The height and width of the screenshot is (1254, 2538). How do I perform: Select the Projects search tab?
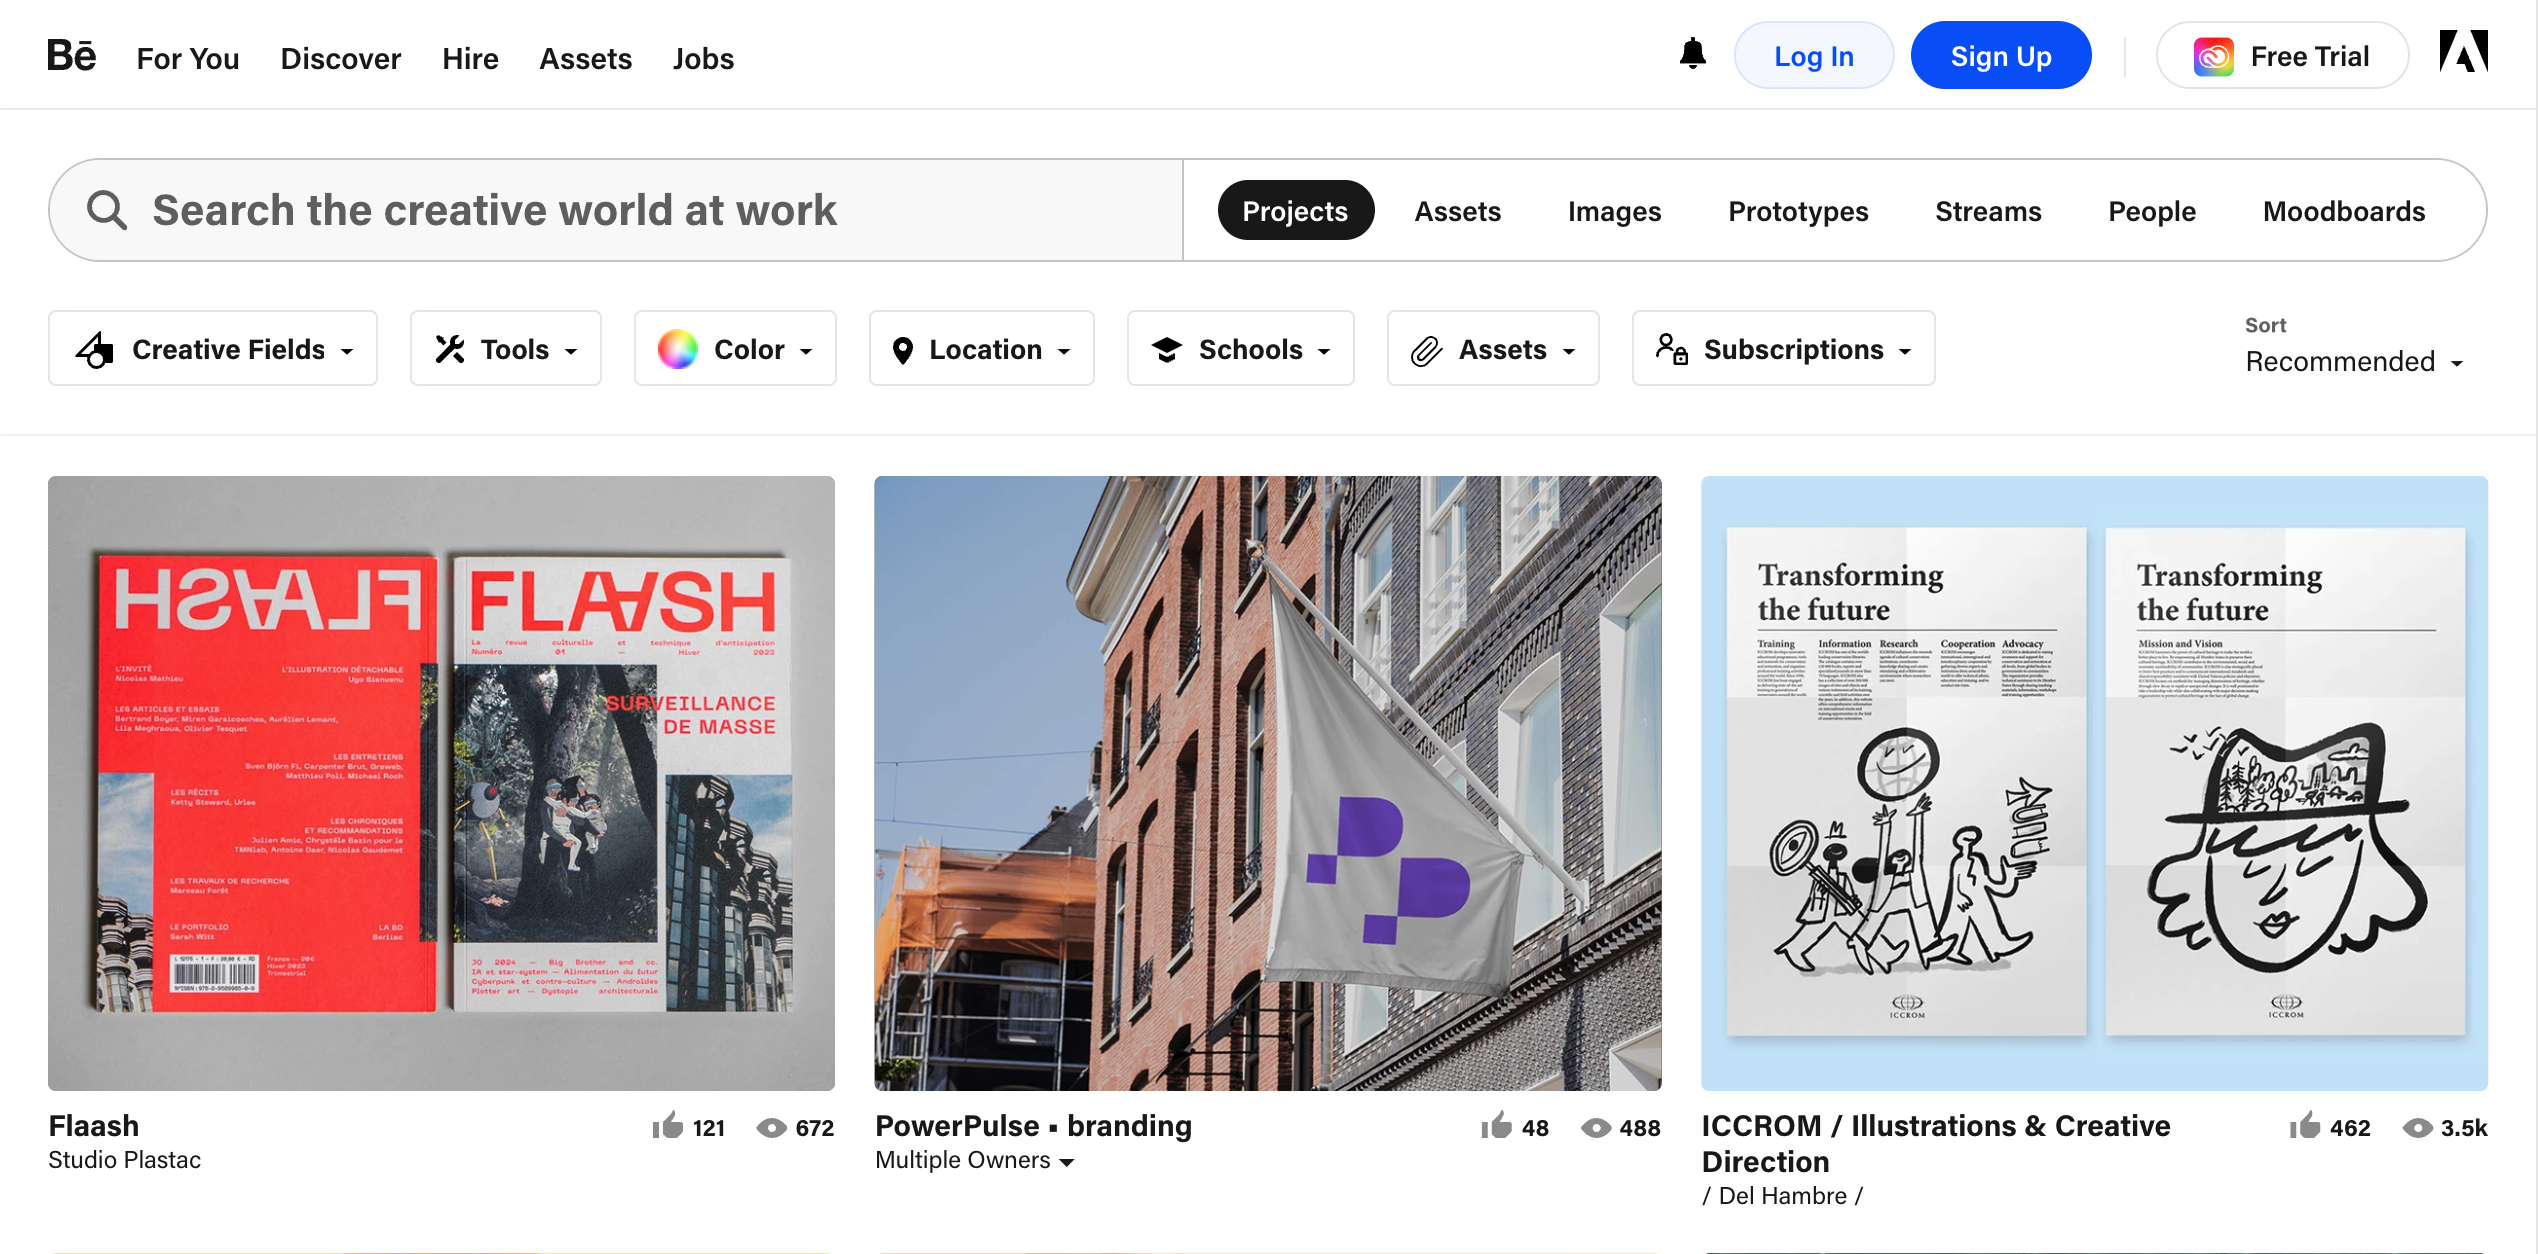coord(1295,211)
